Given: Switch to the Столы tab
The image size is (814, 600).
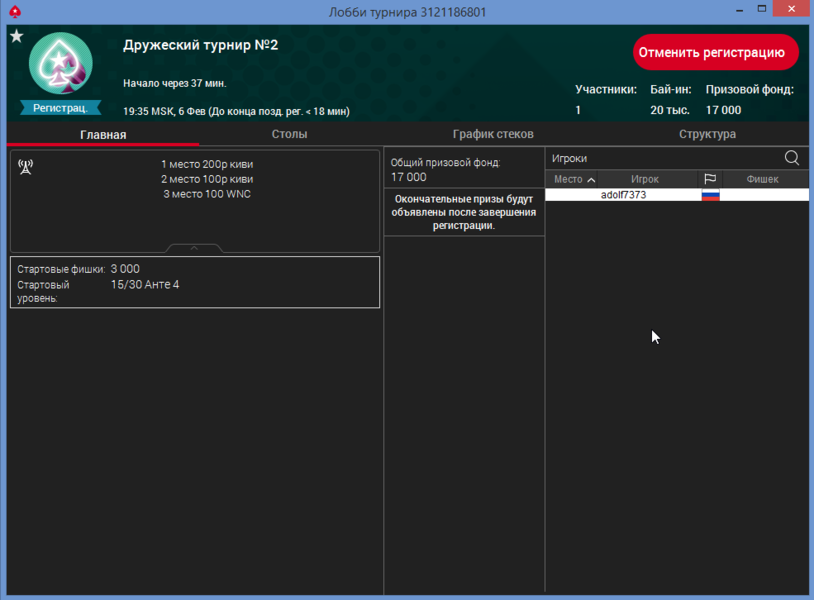Looking at the screenshot, I should pos(289,134).
